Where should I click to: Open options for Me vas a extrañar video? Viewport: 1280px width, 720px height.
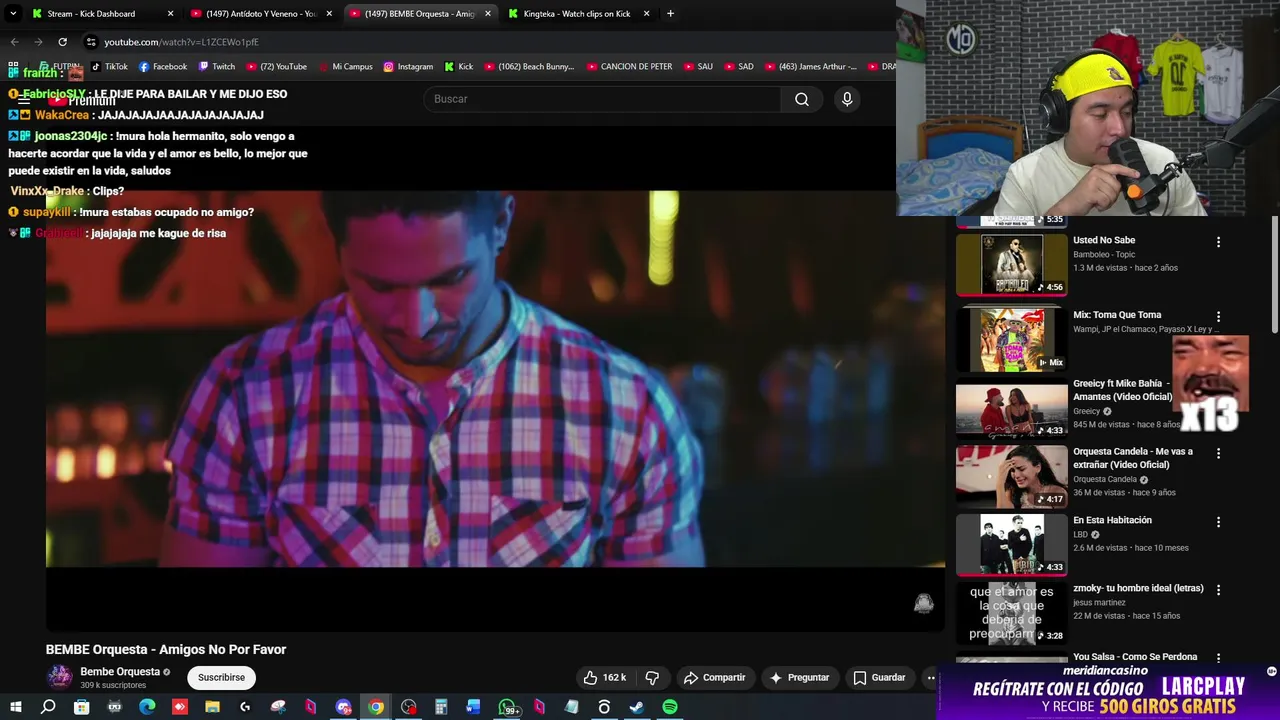point(1218,453)
